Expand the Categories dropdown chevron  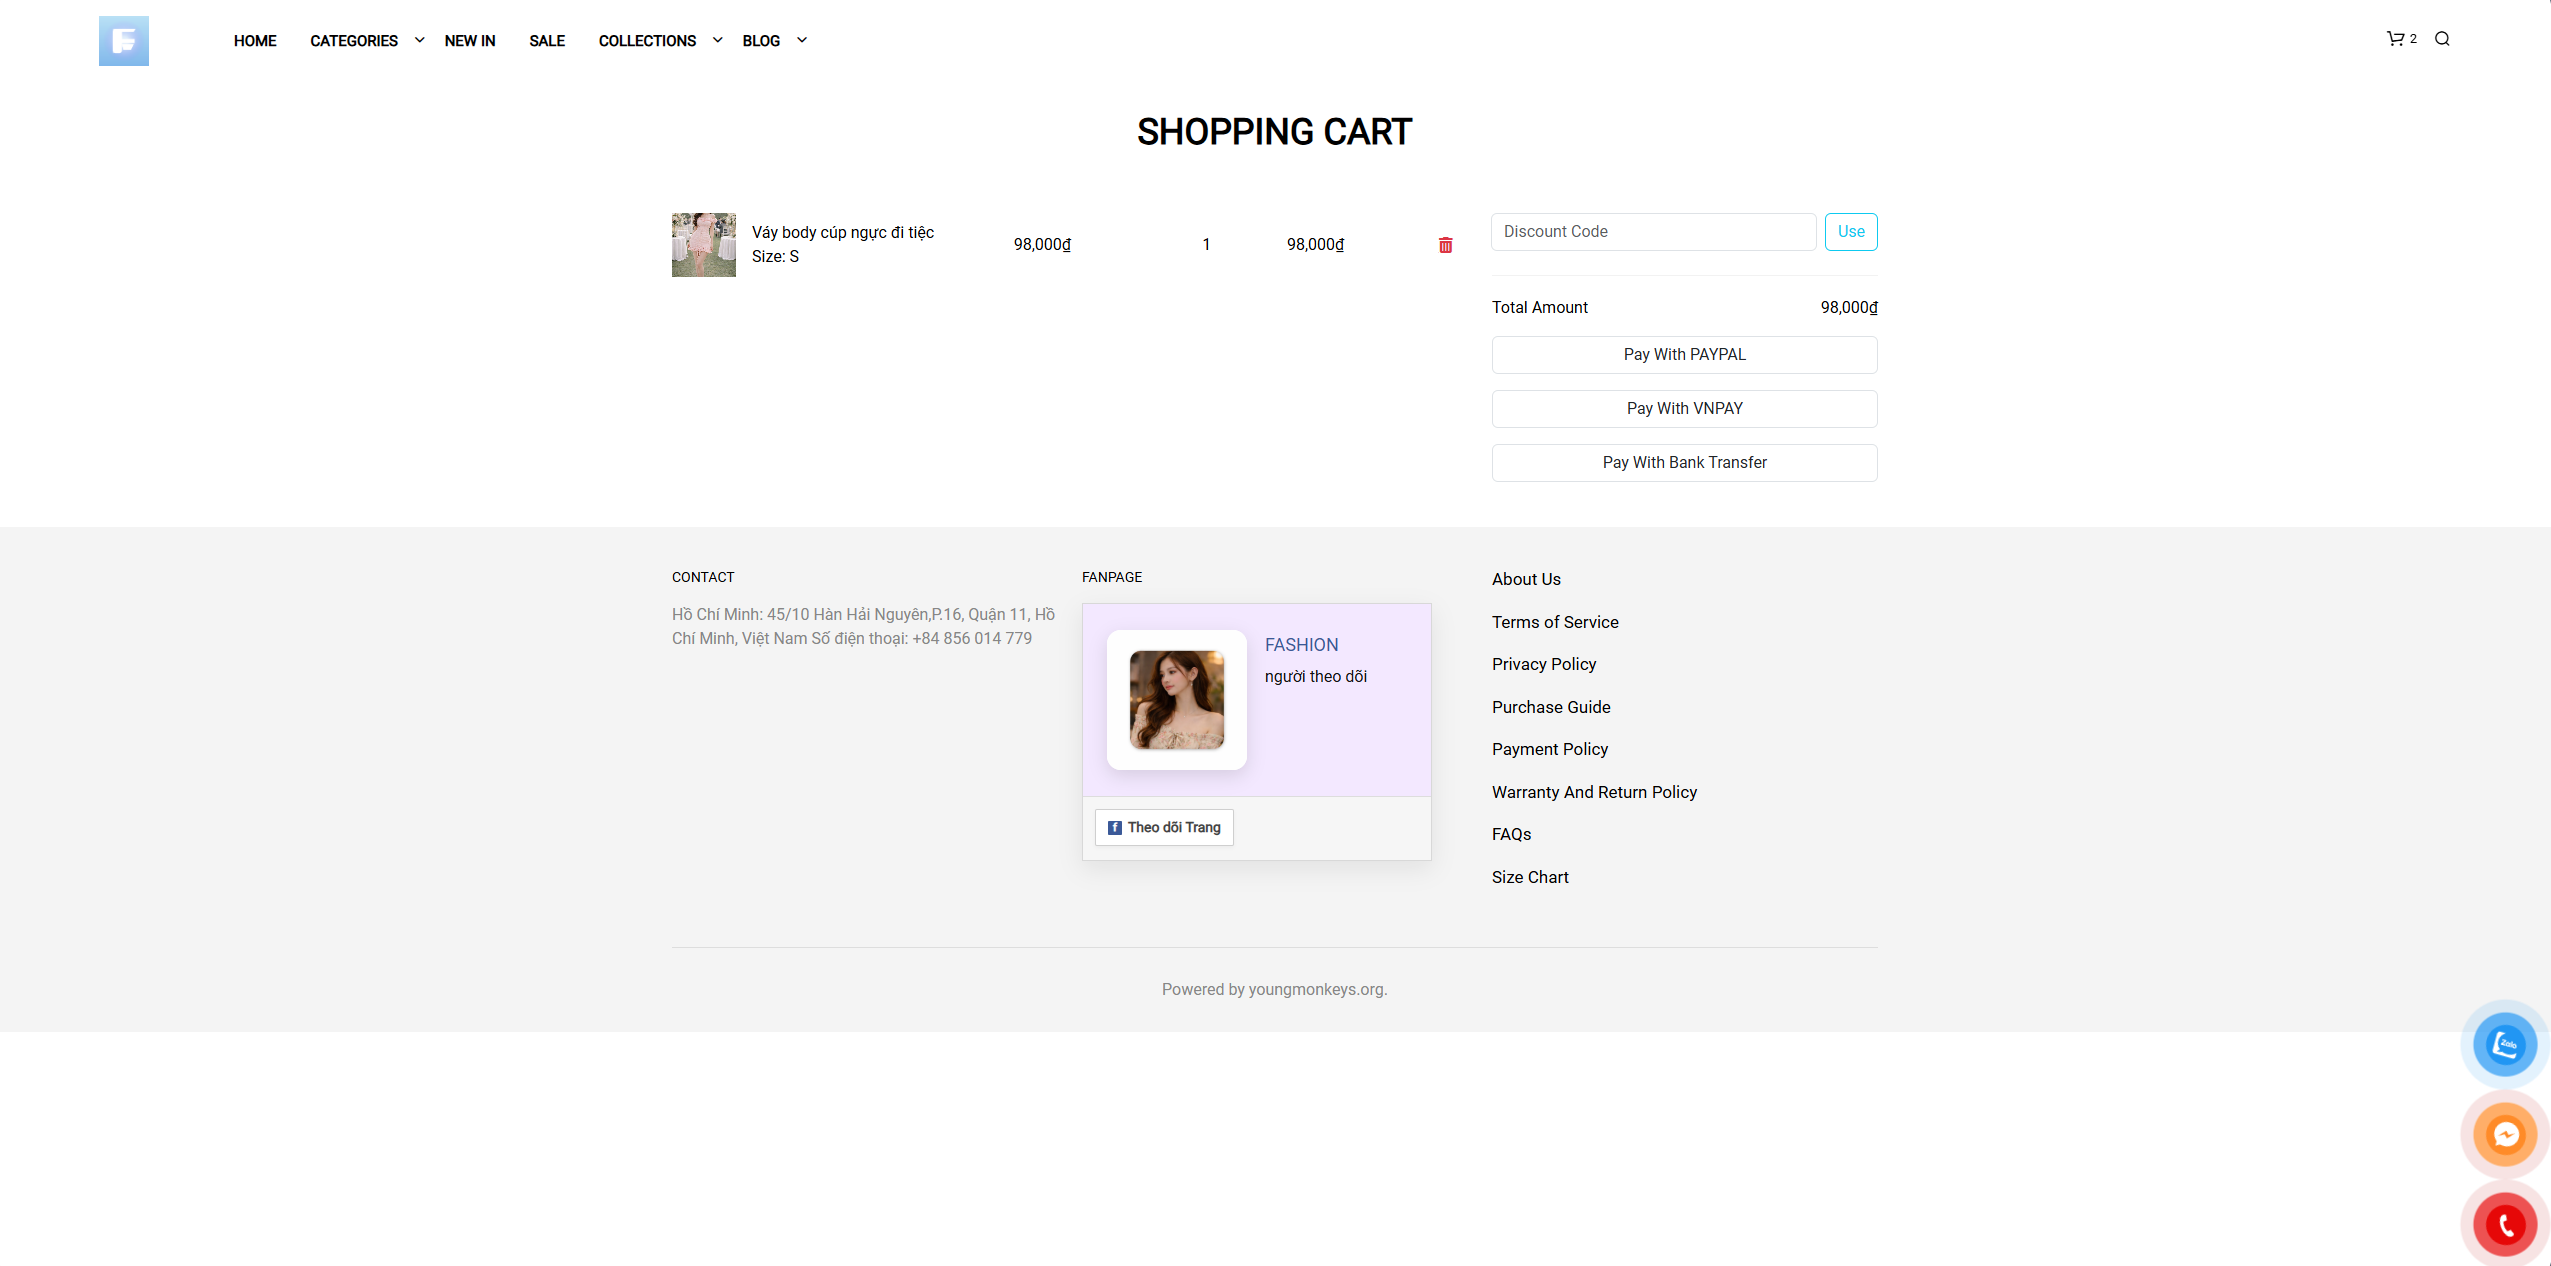419,40
